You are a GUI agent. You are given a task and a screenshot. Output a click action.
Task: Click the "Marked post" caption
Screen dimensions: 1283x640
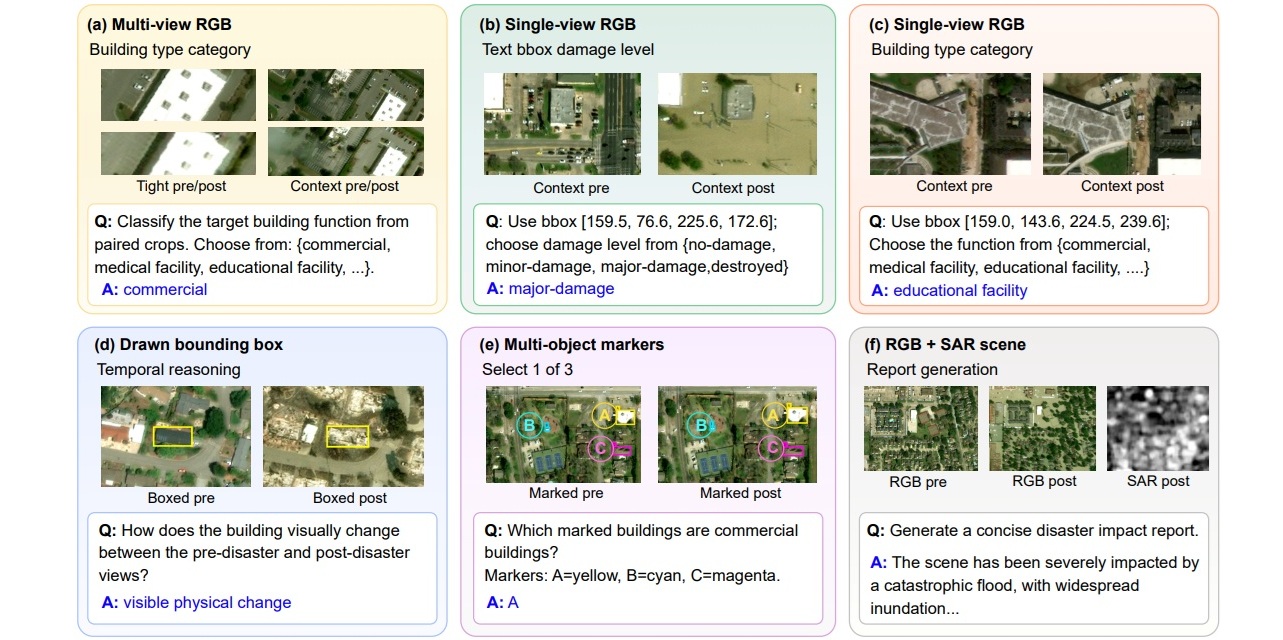[x=738, y=493]
